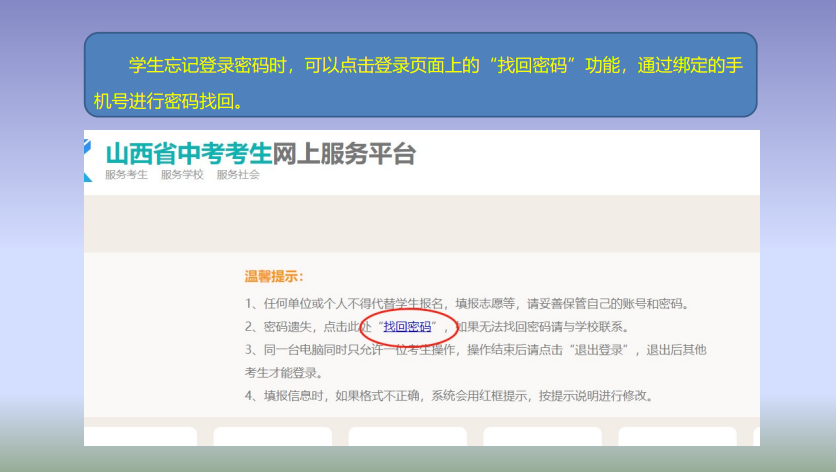Click the blue instruction text box at the top

click(420, 75)
